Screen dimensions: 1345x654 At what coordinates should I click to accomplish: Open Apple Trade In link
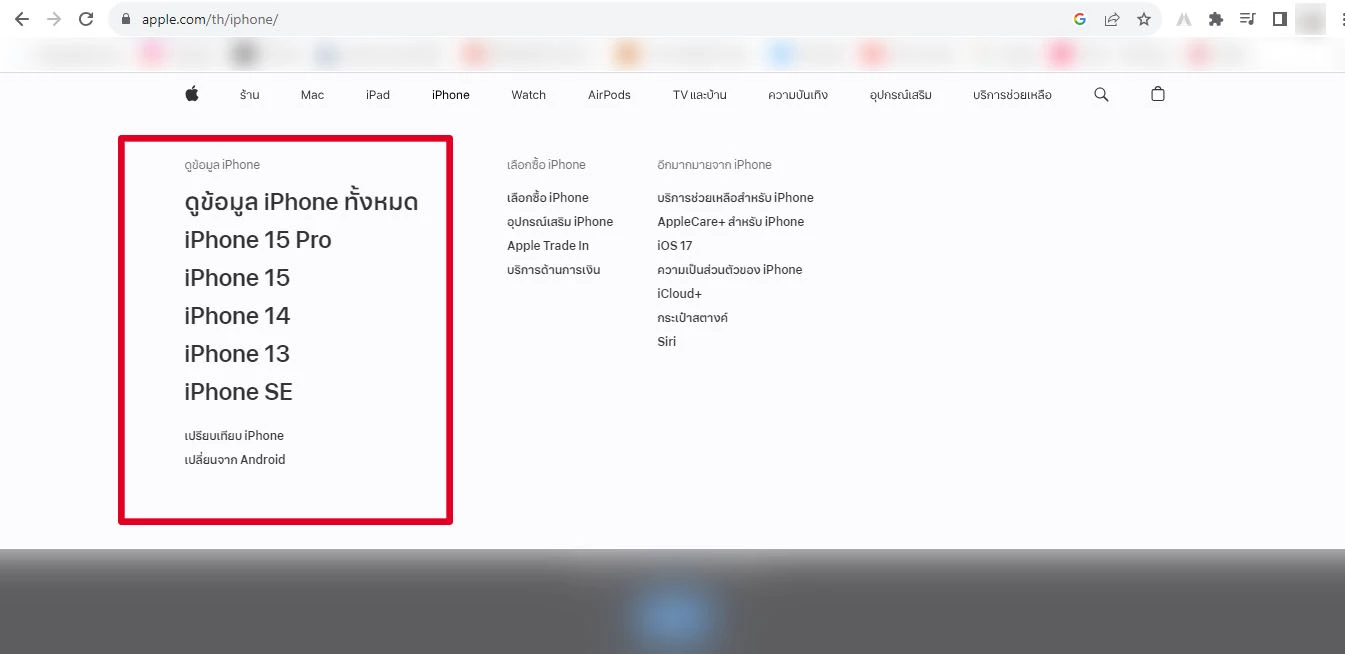point(548,246)
